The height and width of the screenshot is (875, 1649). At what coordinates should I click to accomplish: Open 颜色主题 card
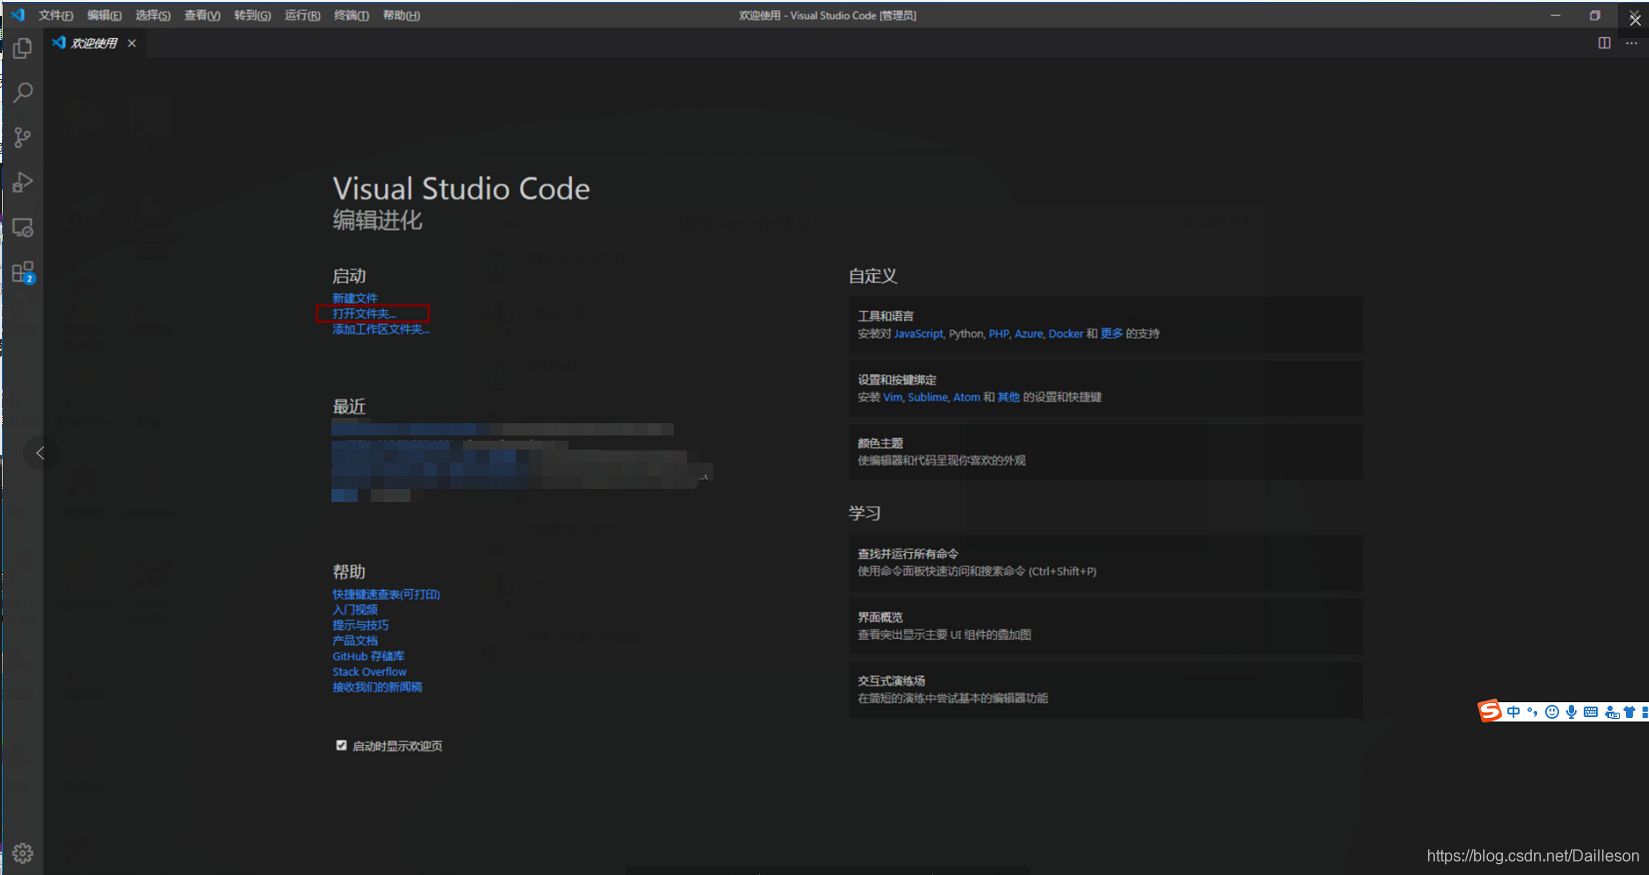tap(1106, 452)
